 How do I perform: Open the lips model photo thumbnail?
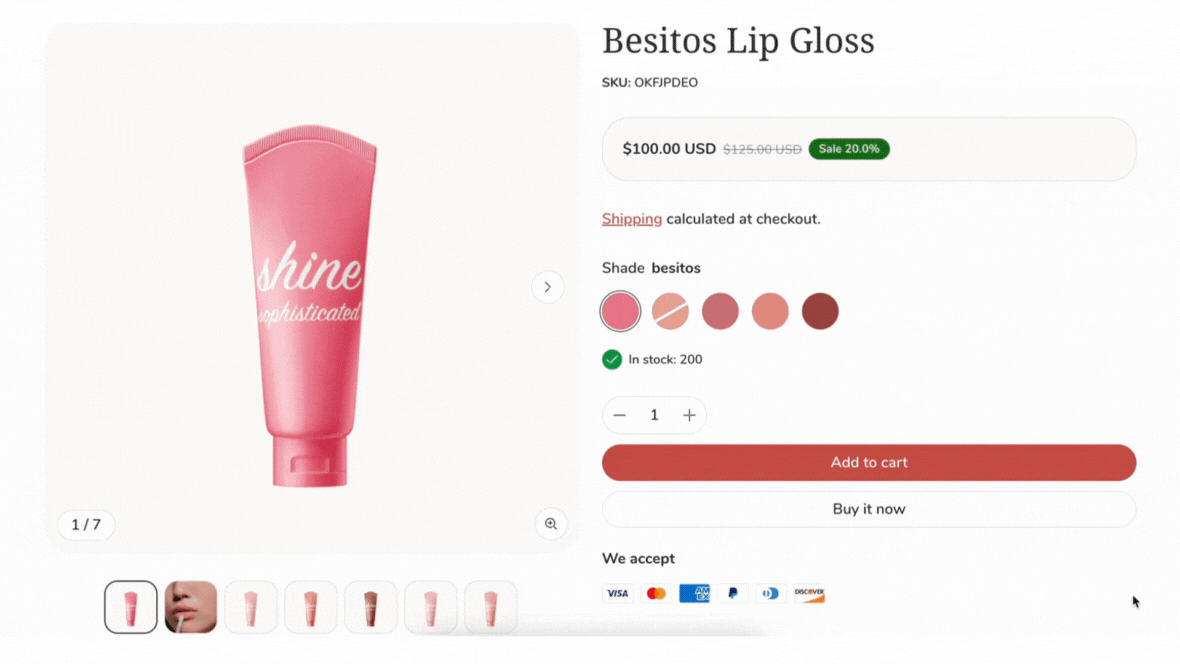191,607
